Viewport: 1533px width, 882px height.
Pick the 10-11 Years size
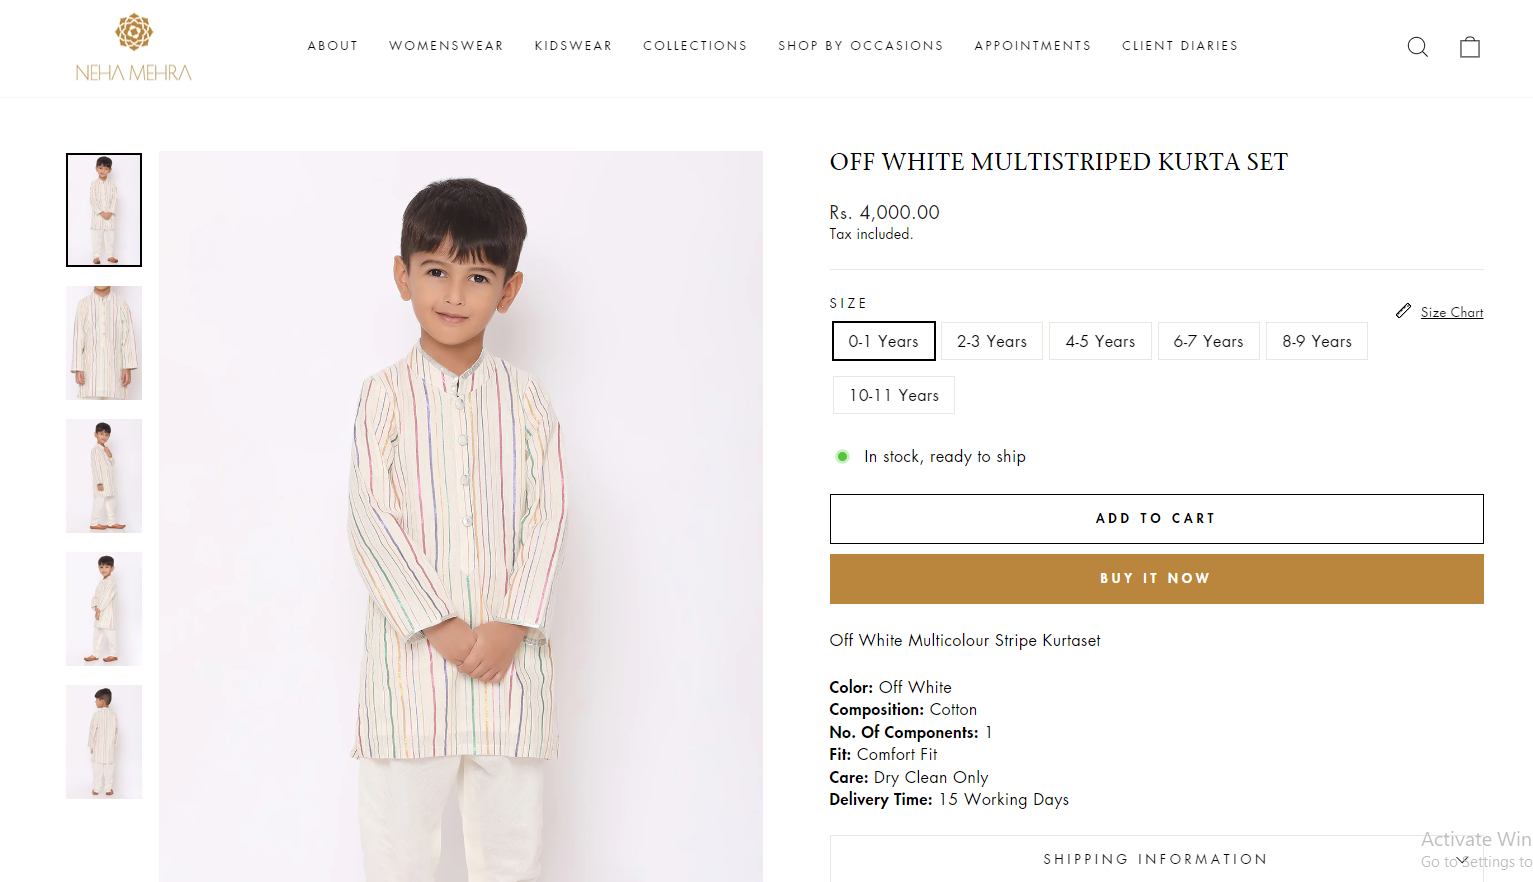click(x=894, y=395)
